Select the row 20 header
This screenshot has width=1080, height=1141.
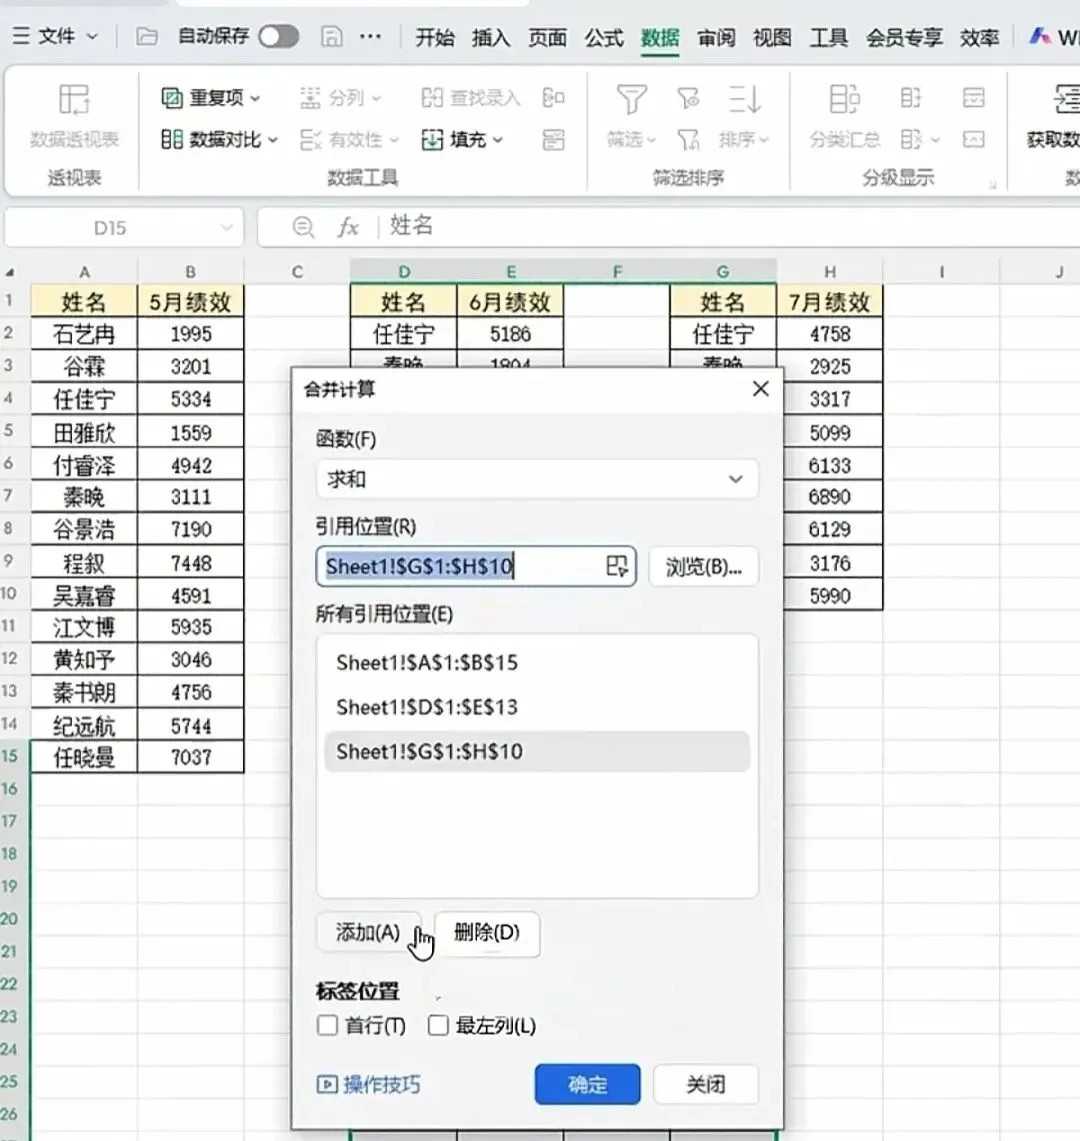point(9,918)
